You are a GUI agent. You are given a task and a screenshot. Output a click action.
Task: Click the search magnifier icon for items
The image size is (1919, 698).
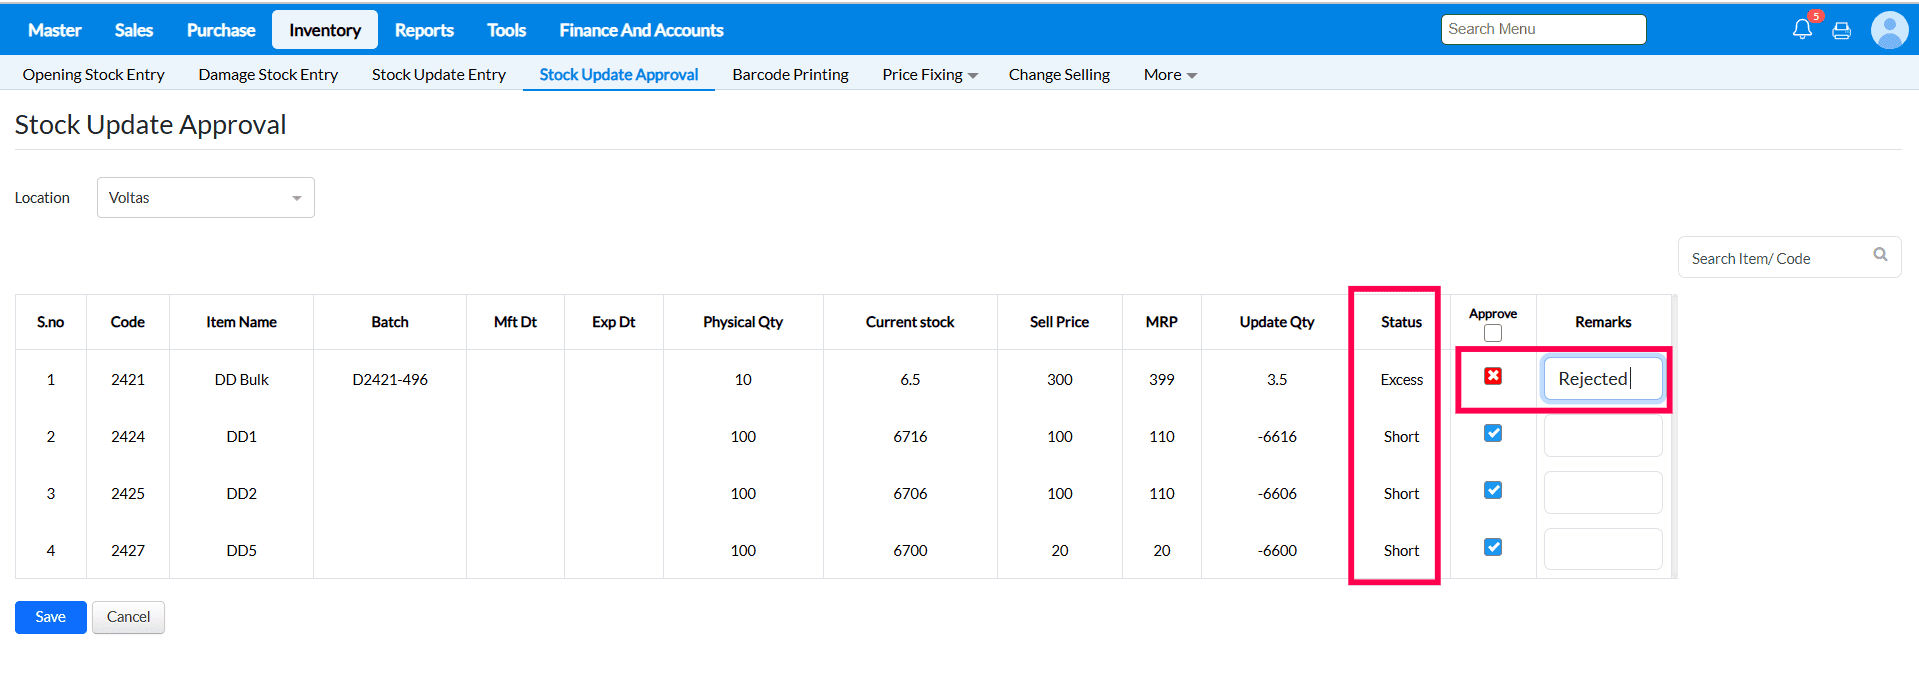pyautogui.click(x=1880, y=255)
